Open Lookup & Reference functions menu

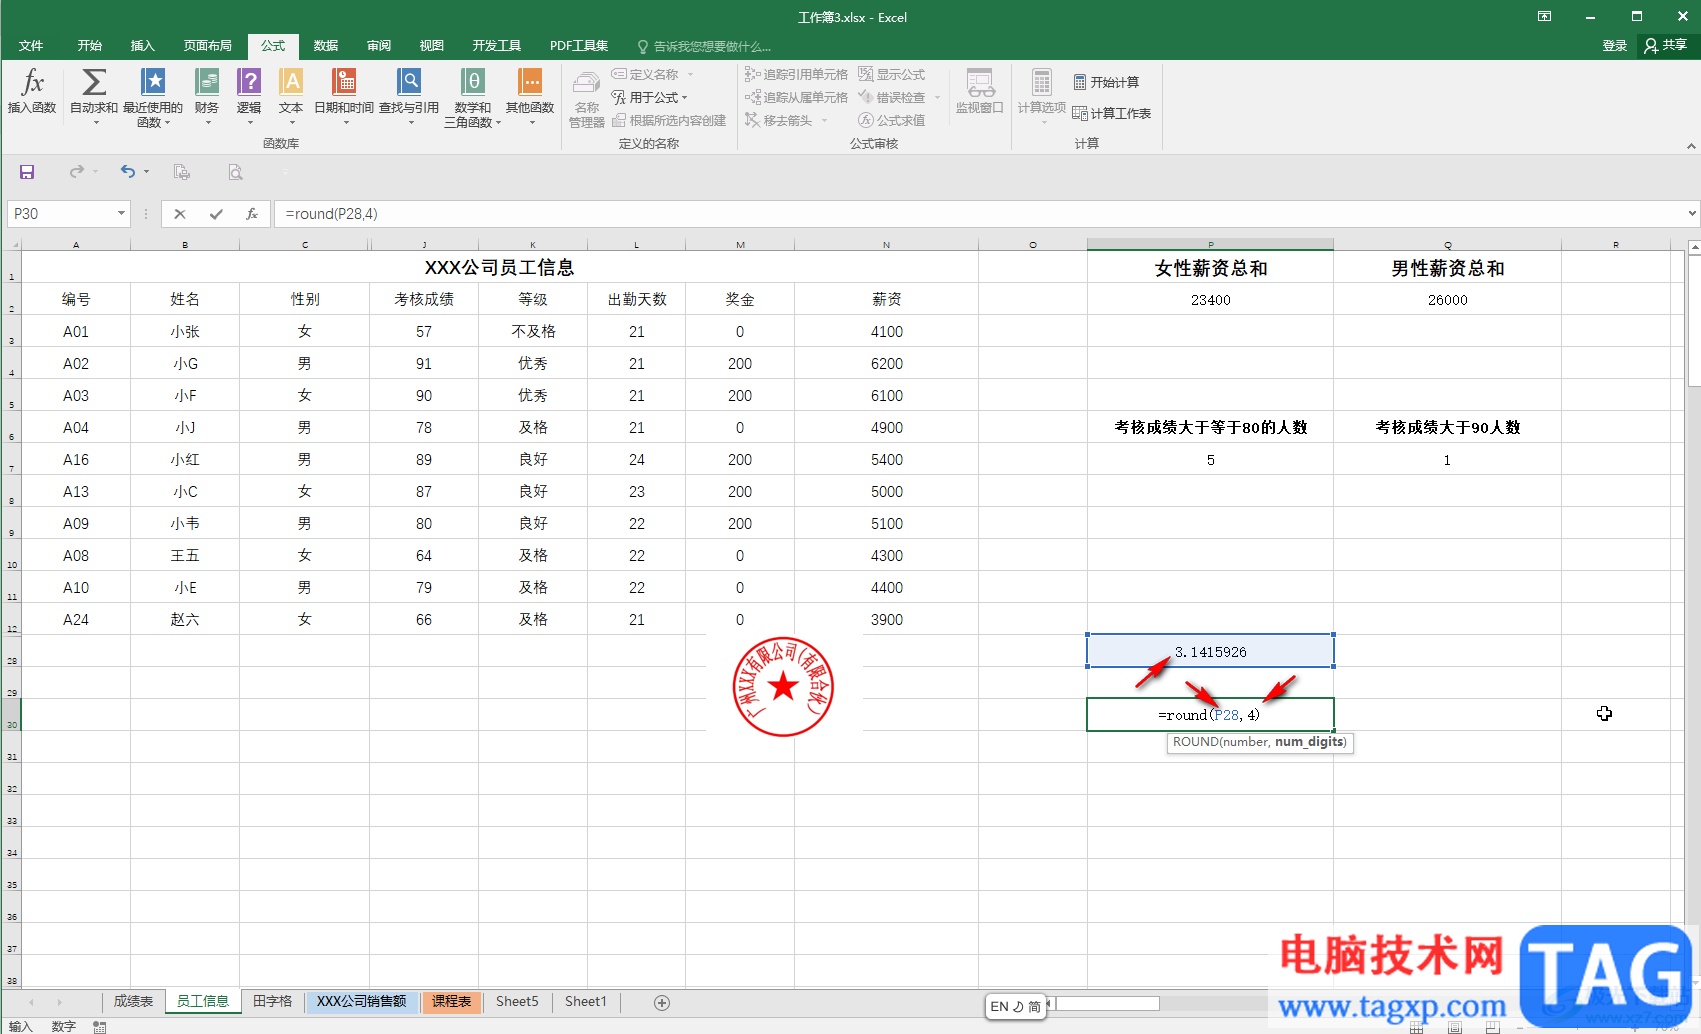[x=409, y=97]
